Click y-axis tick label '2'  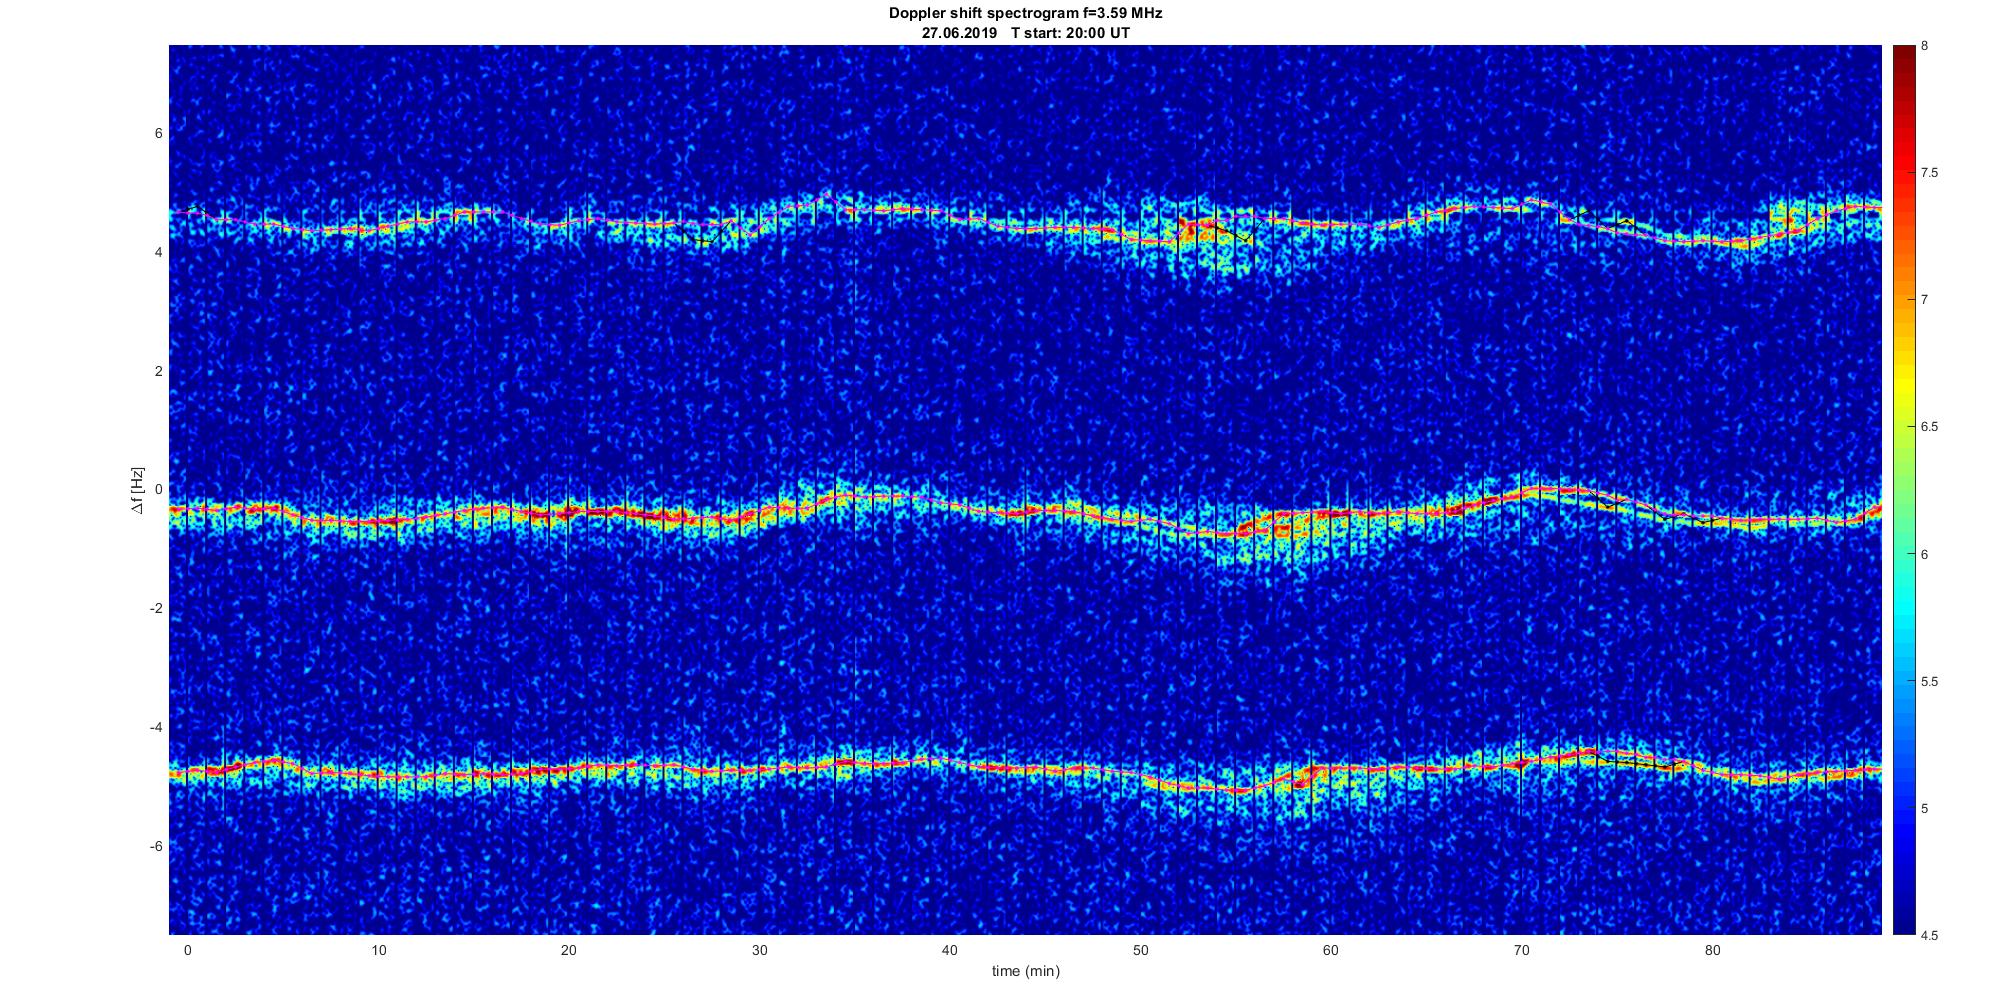coord(158,371)
